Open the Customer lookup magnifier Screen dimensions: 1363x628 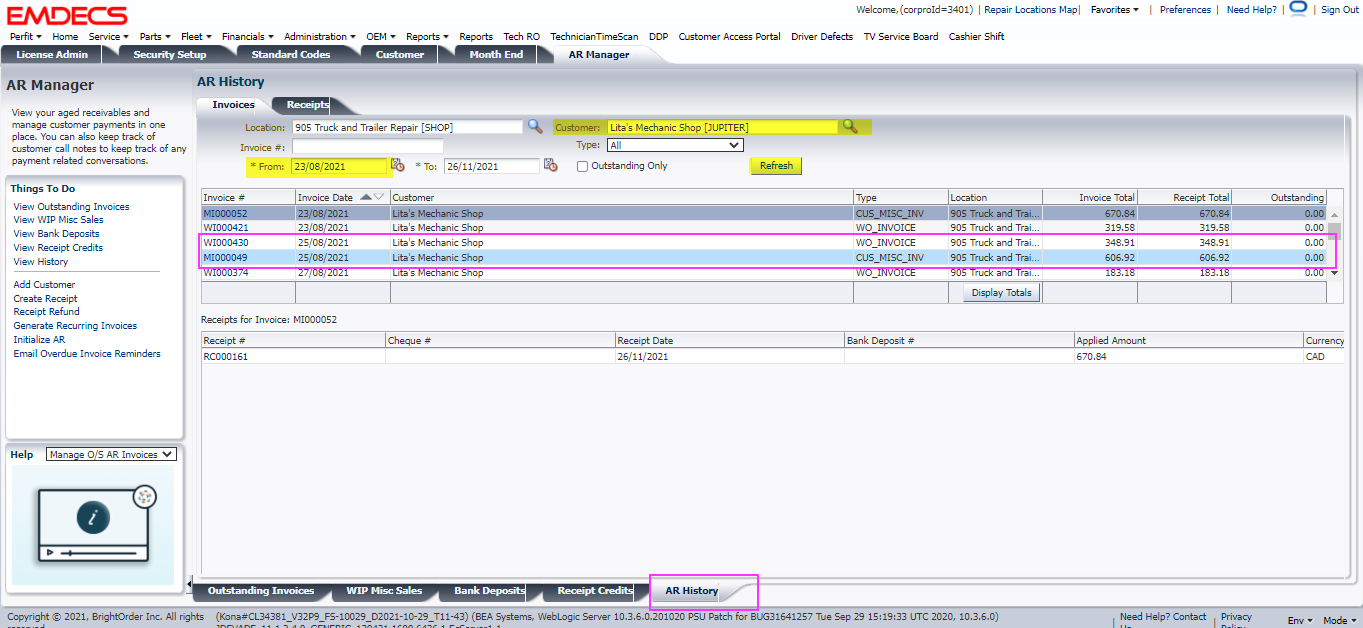[x=850, y=127]
